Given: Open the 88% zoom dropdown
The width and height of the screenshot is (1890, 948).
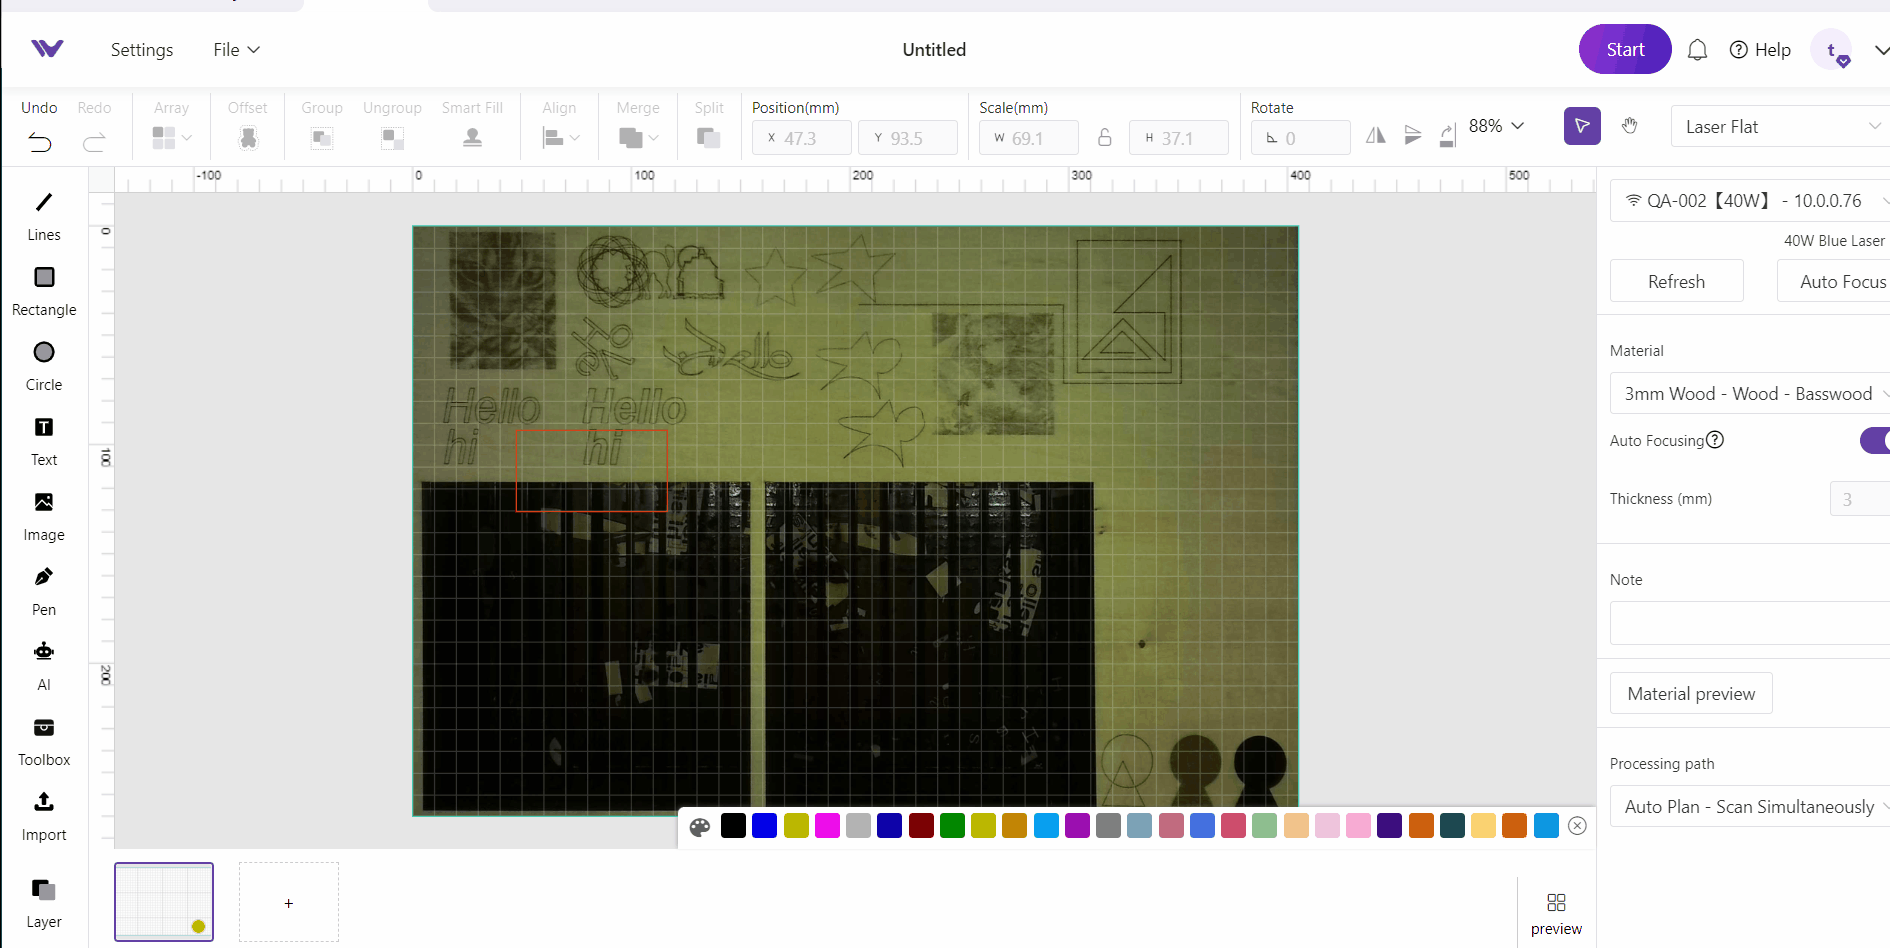Looking at the screenshot, I should click(1496, 126).
